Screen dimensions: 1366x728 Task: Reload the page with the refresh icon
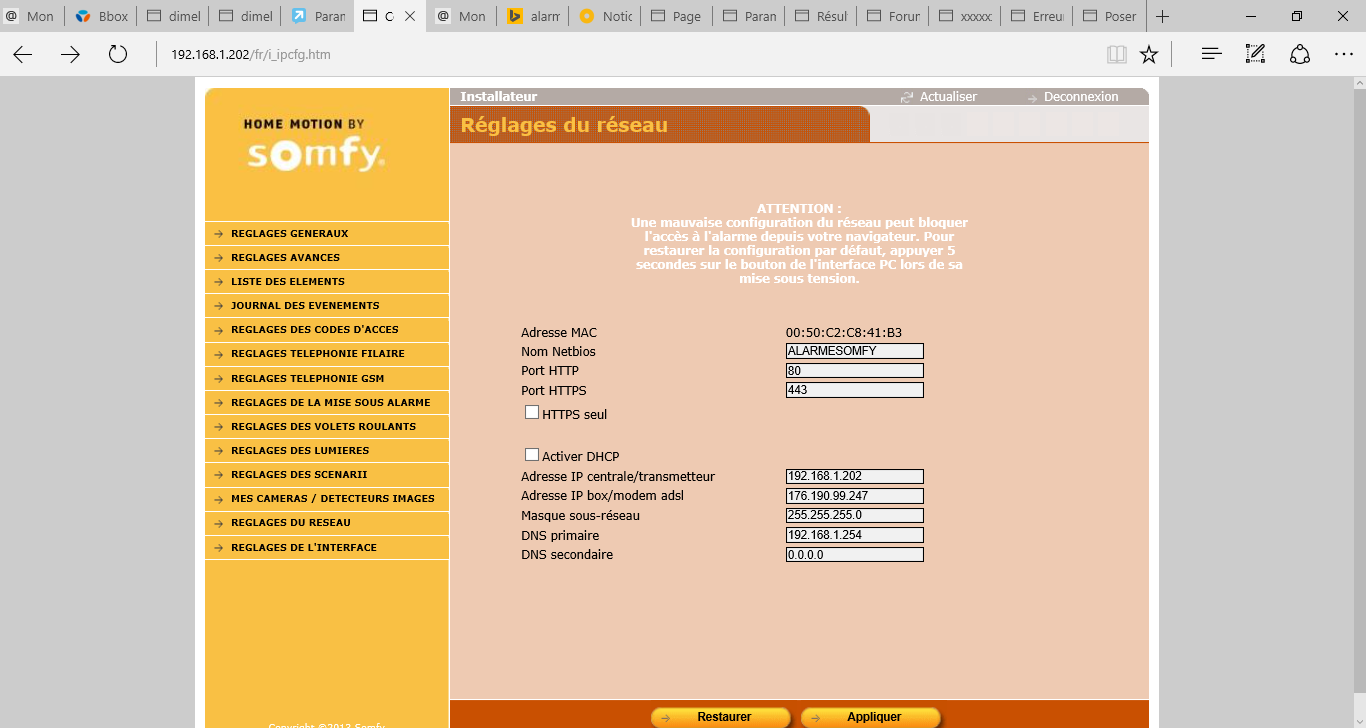pos(118,54)
